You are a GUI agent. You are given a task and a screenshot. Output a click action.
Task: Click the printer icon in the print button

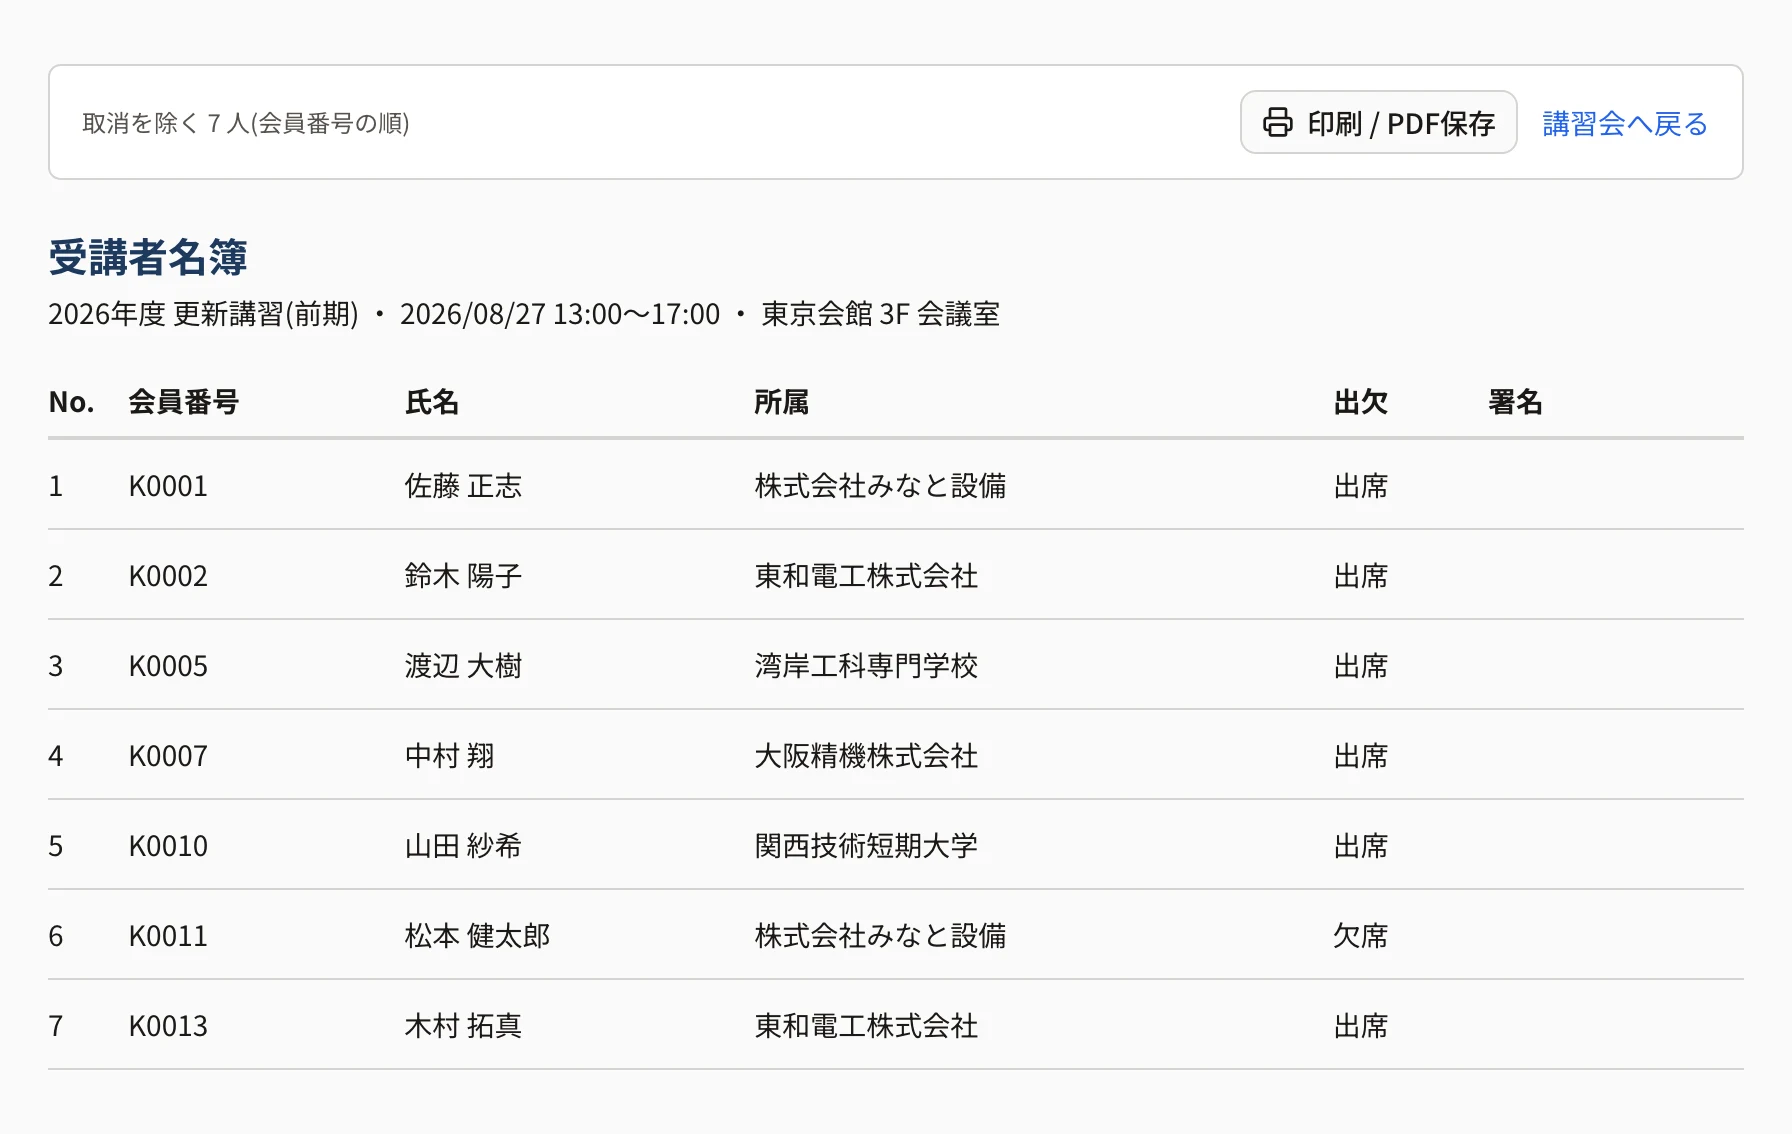pos(1277,122)
